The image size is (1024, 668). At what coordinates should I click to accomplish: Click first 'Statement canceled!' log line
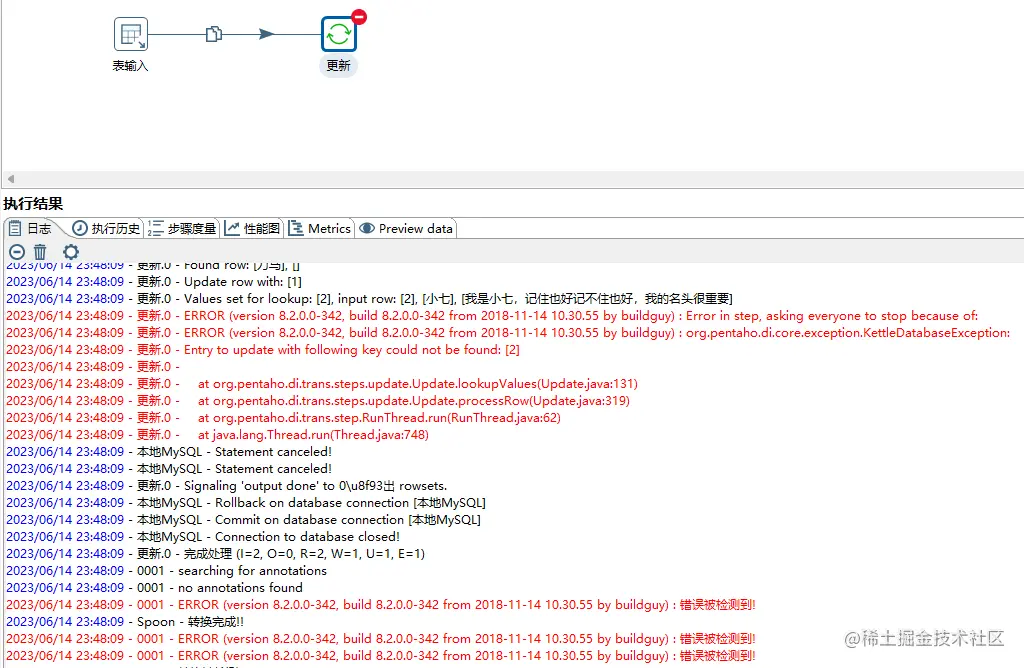point(169,451)
